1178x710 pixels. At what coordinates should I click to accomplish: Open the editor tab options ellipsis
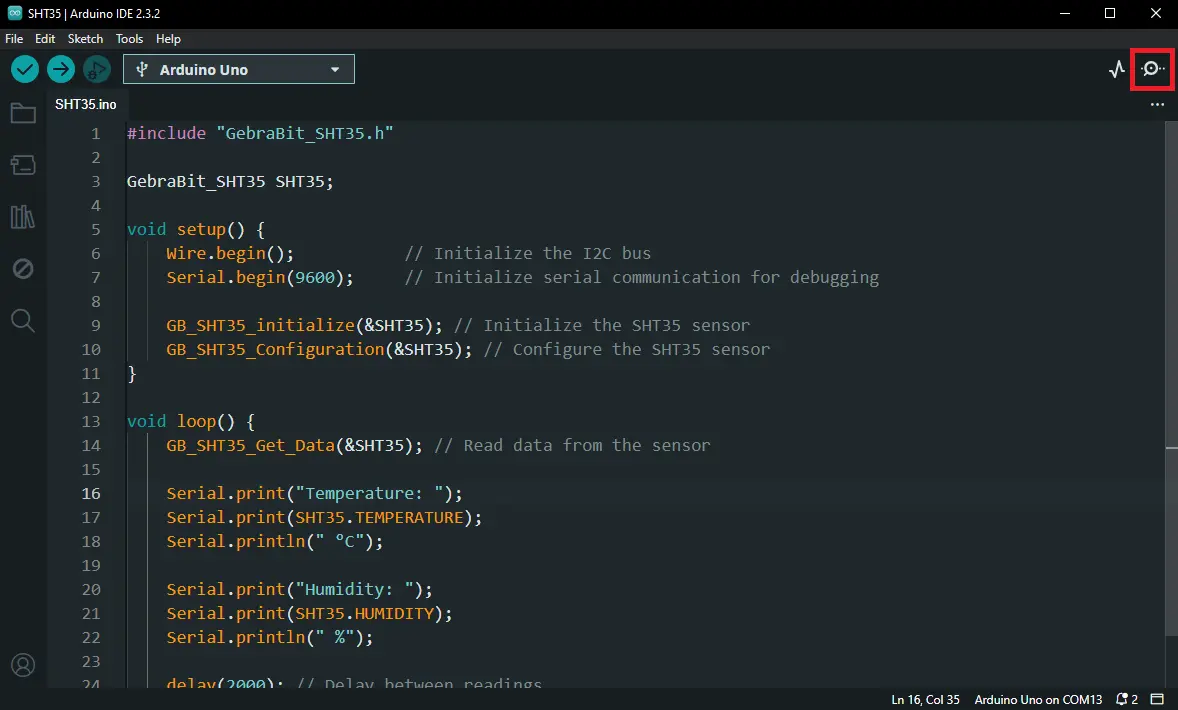tap(1157, 104)
